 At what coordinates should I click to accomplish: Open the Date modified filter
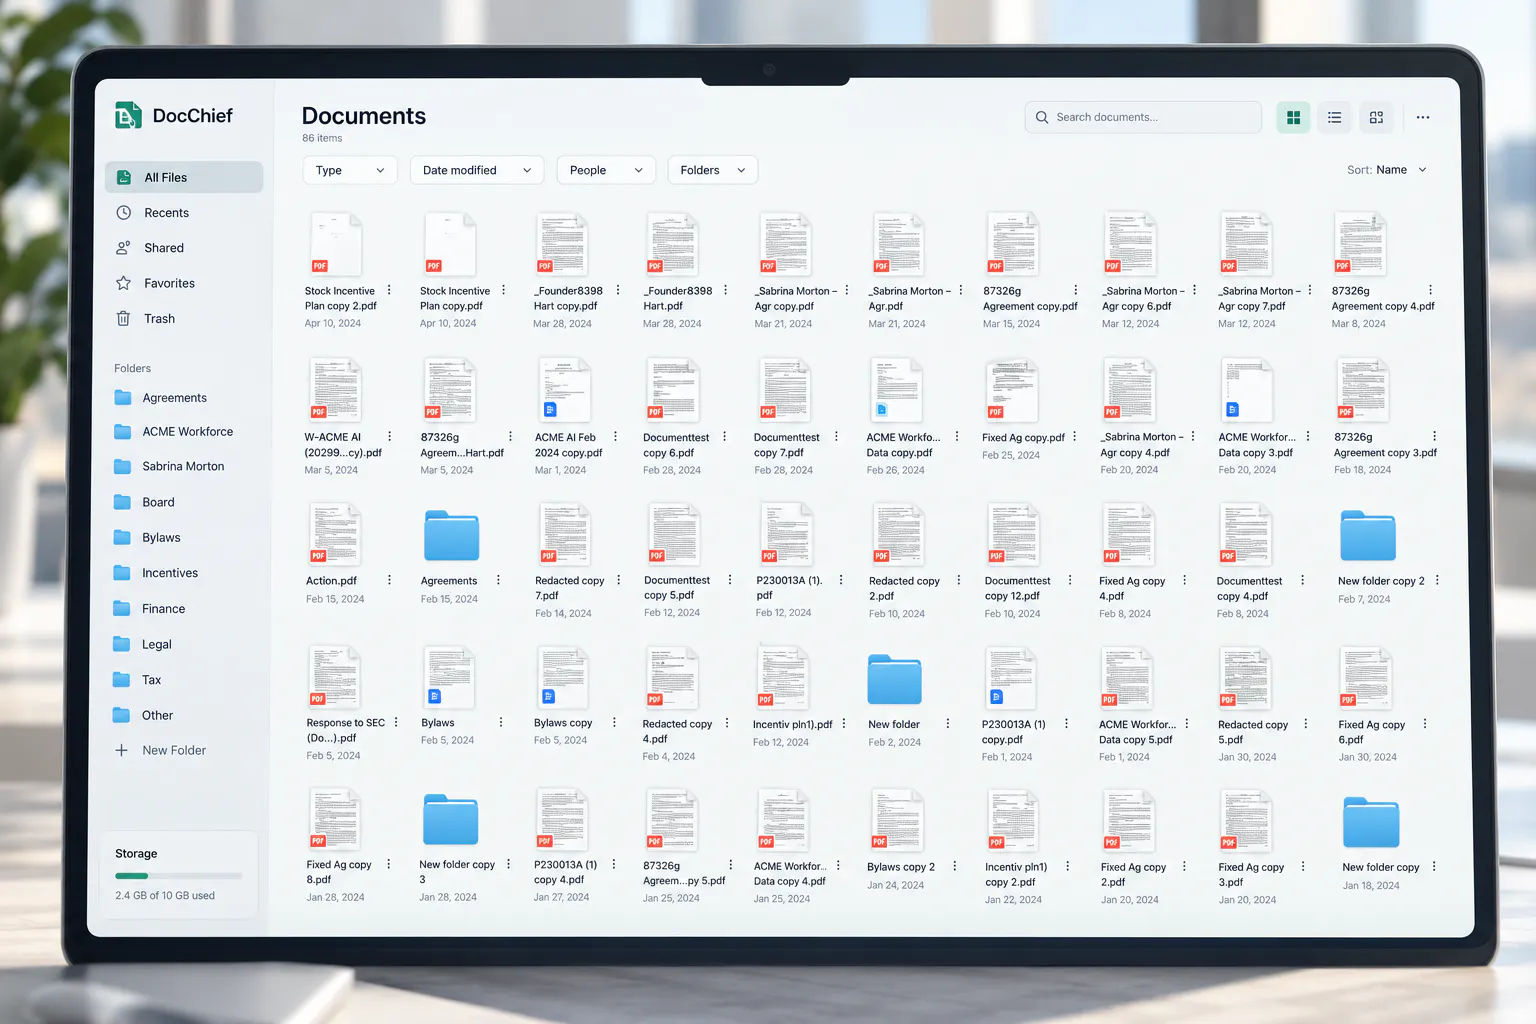tap(477, 170)
